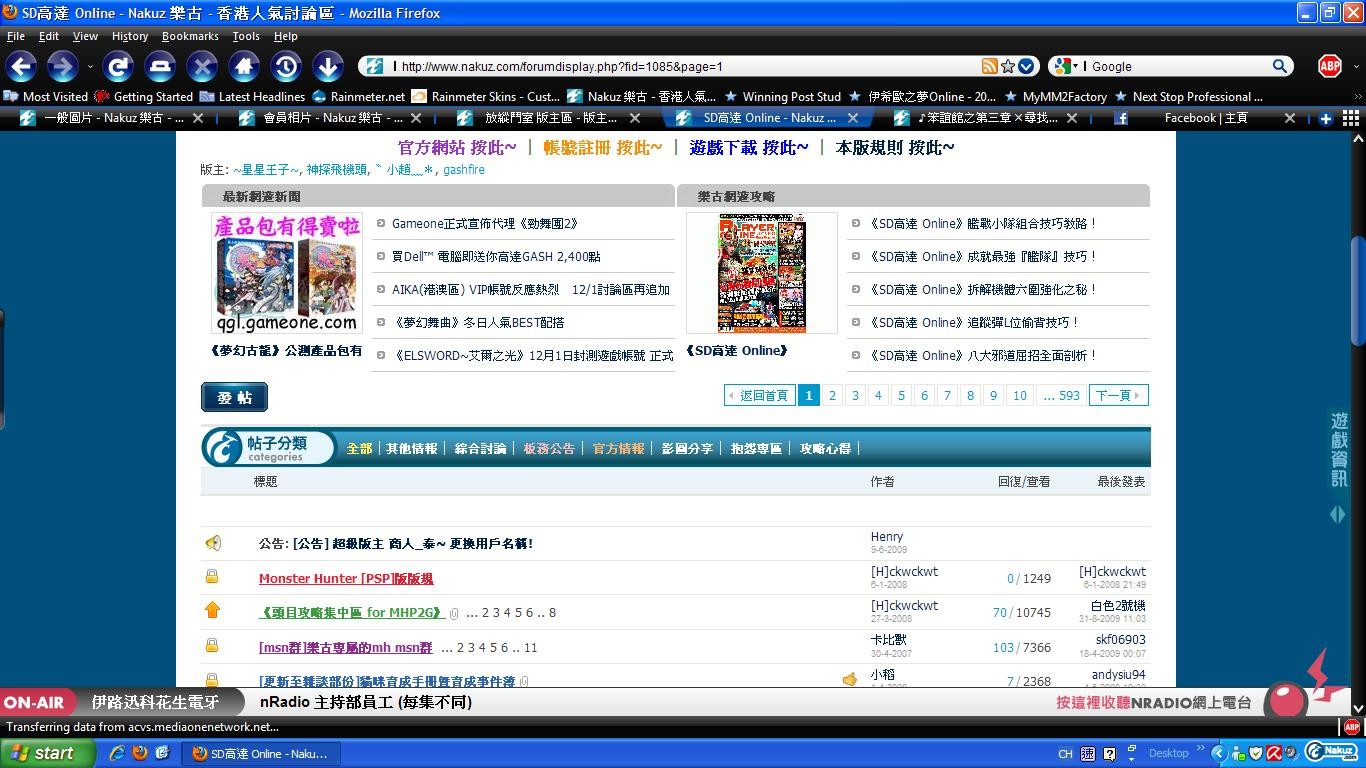Open downloads with the down-arrow toolbar icon
Viewport: 1366px width, 768px height.
(x=328, y=67)
